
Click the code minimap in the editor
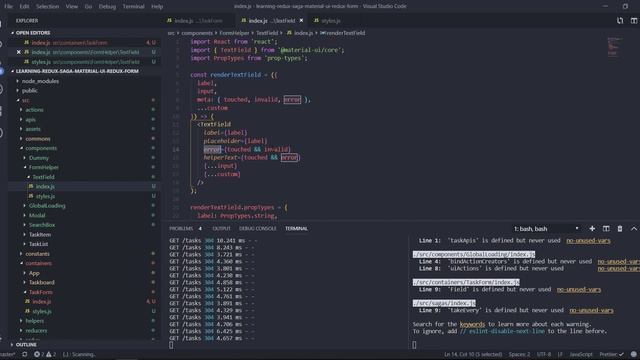pos(614,46)
